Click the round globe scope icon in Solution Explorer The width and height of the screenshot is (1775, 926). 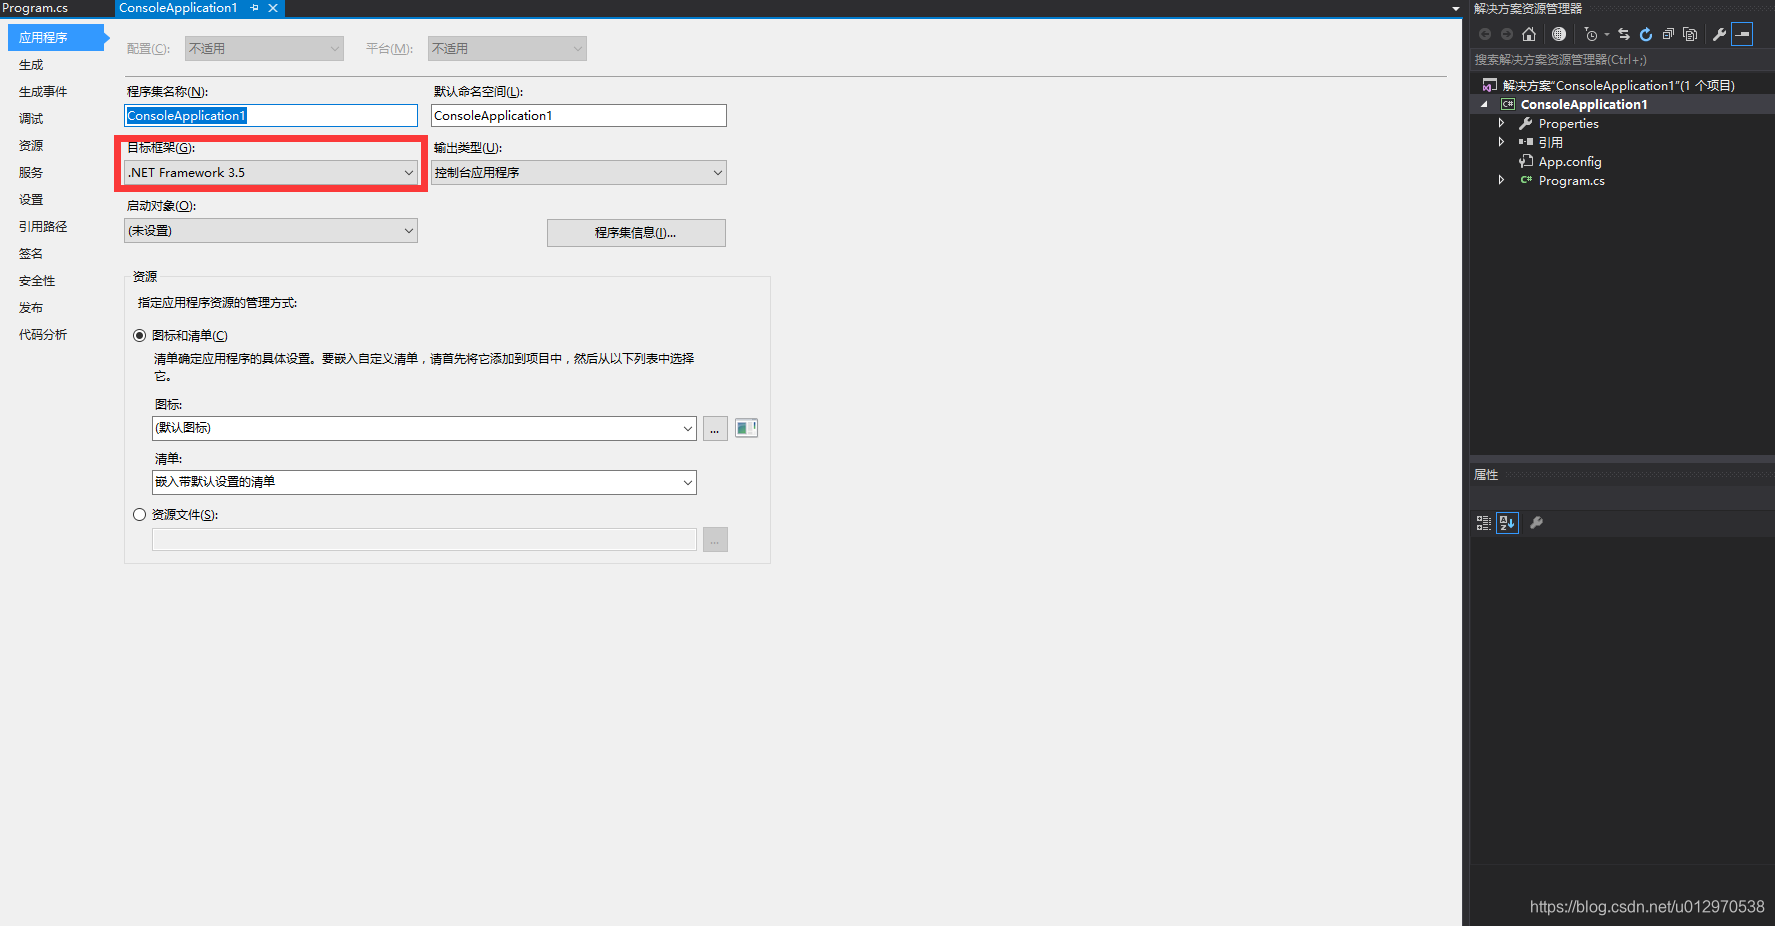tap(1559, 34)
